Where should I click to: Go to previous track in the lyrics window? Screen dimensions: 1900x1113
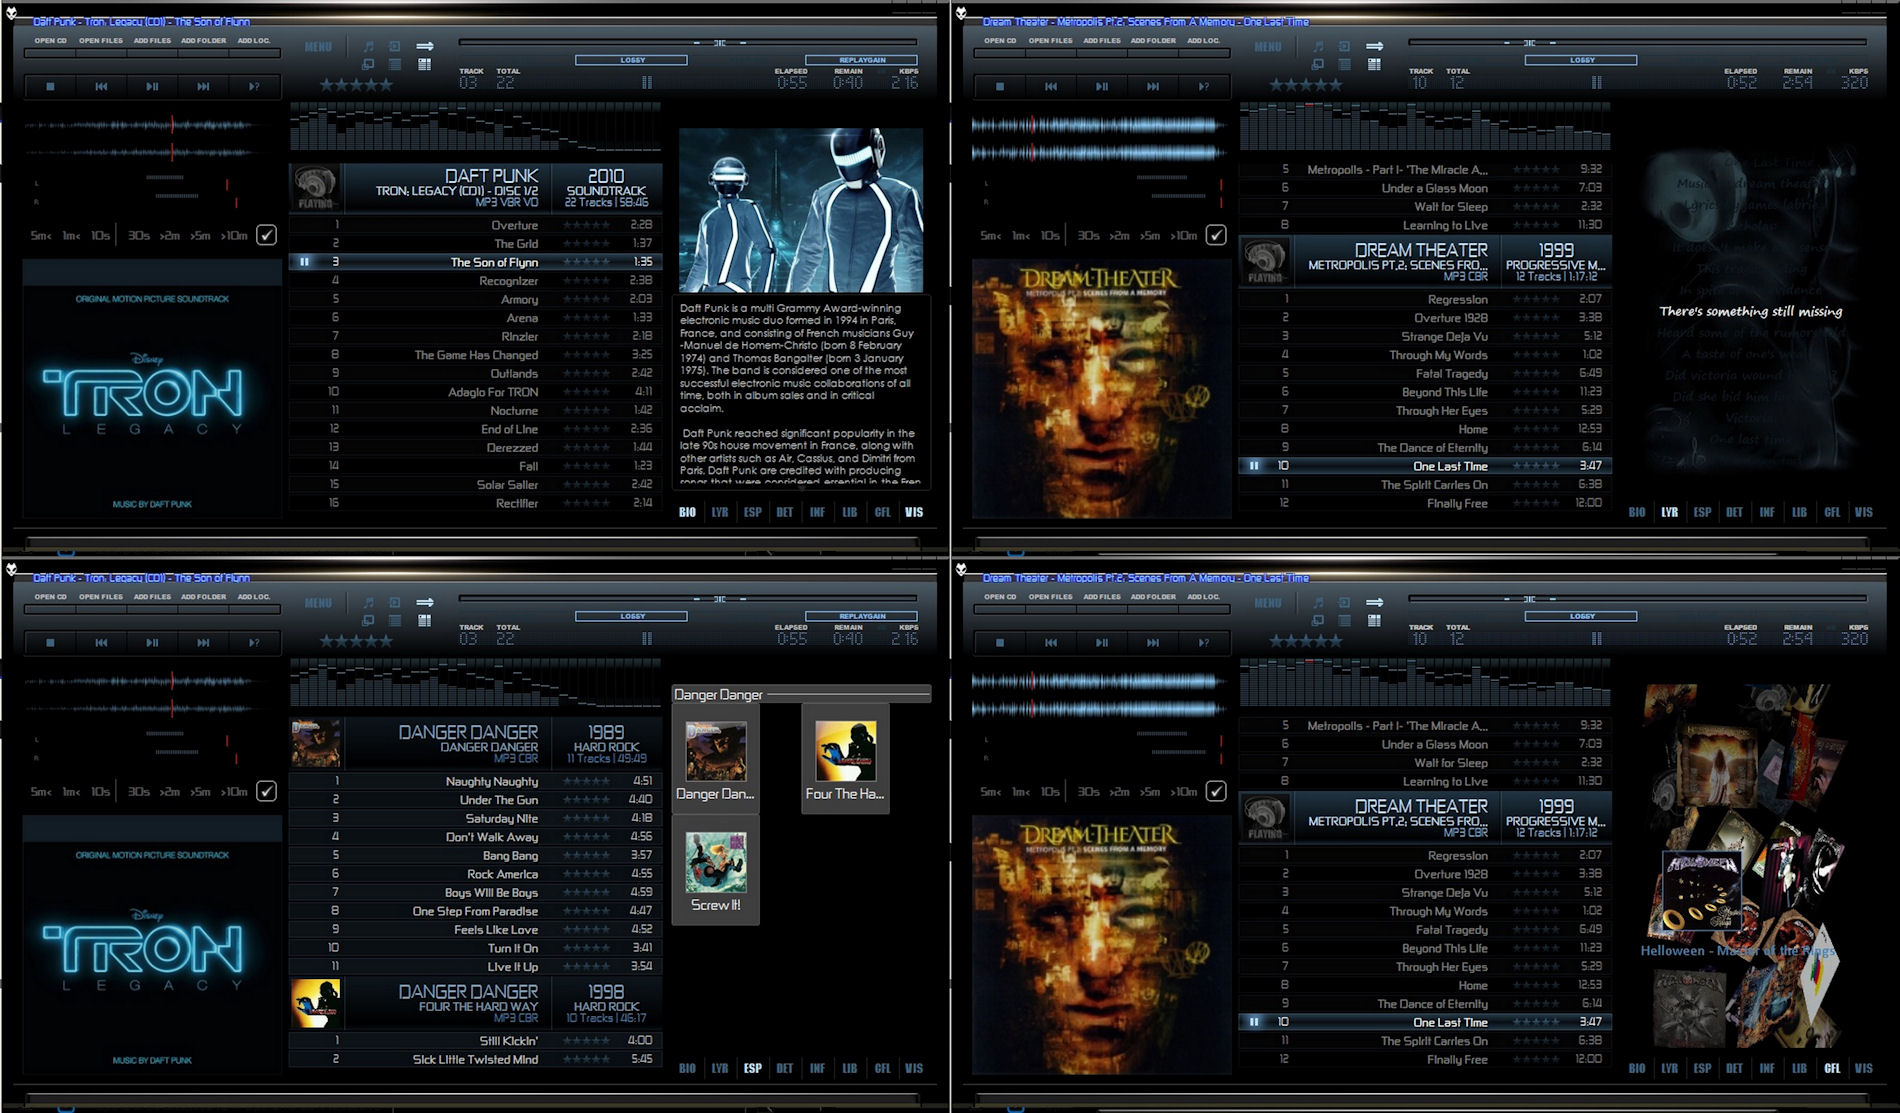point(1051,87)
